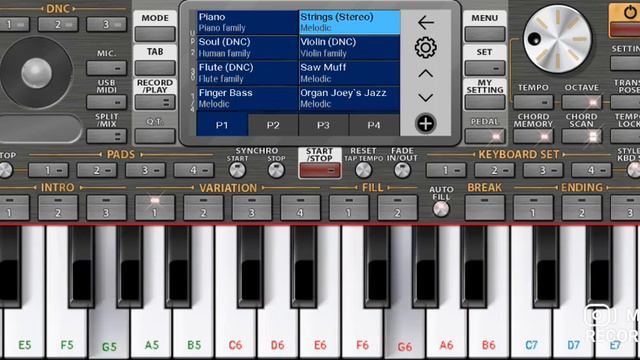Select the Organ Joey's Jazz sound
Screen dimensions: 640x360
(x=349, y=98)
